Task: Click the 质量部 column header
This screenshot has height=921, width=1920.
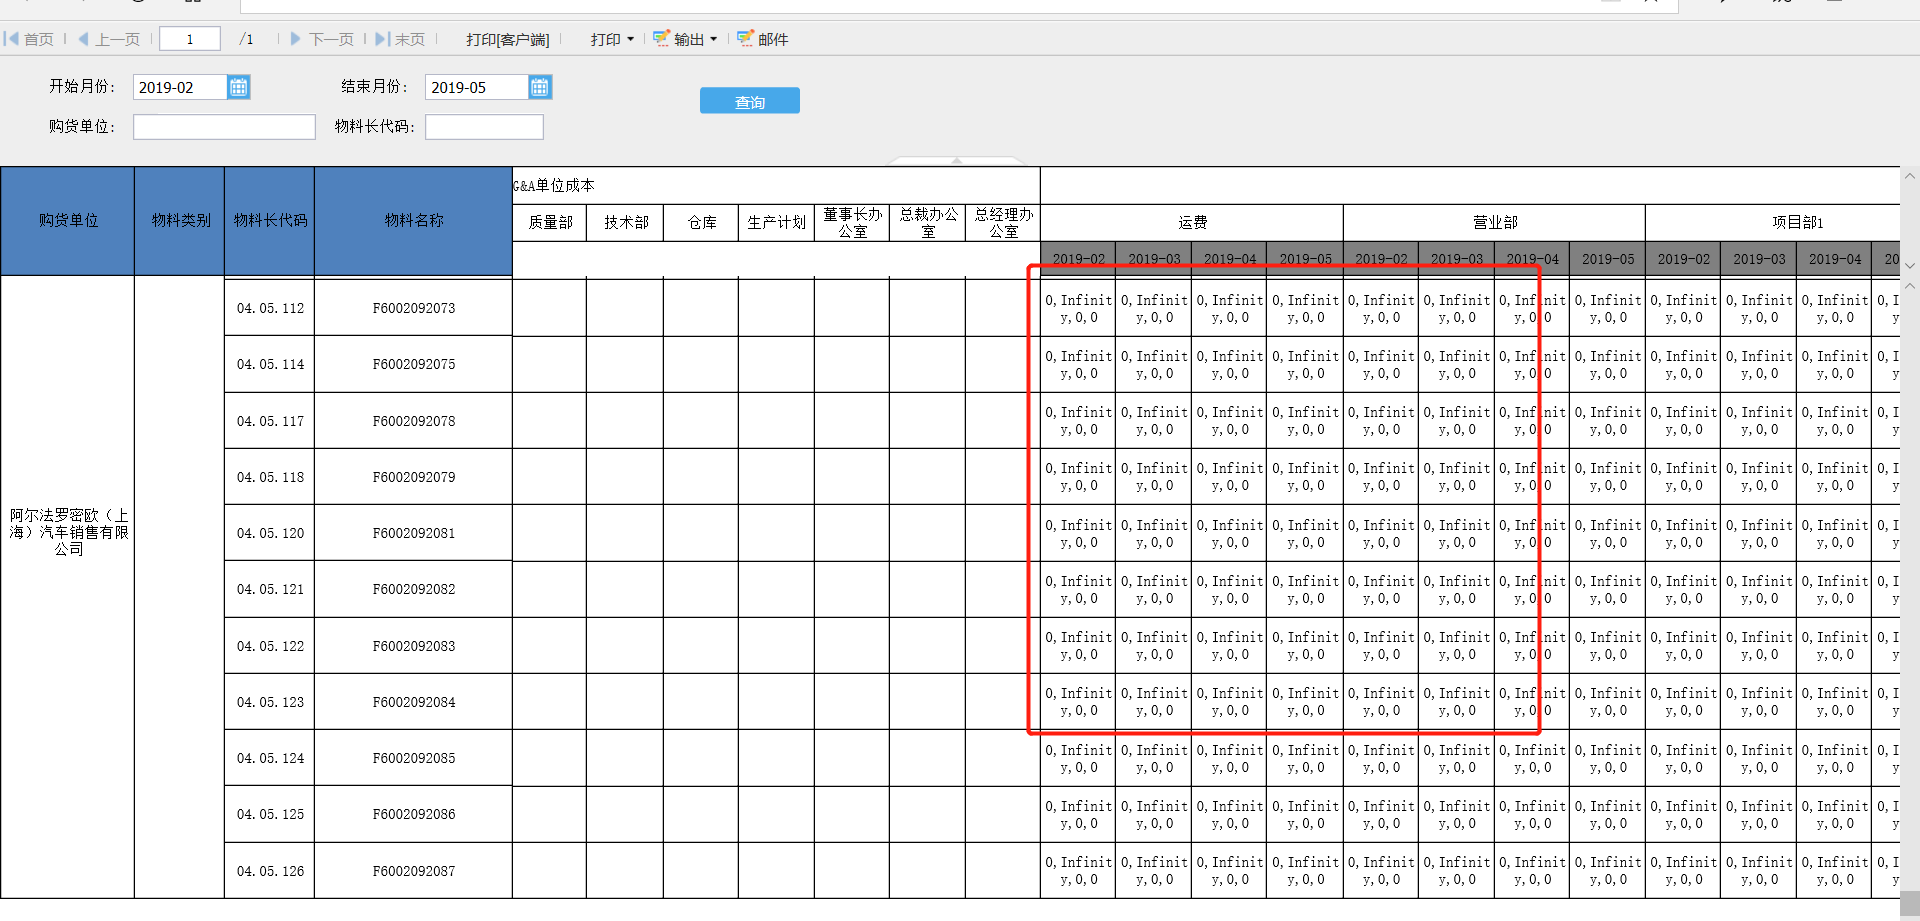Action: coord(550,222)
